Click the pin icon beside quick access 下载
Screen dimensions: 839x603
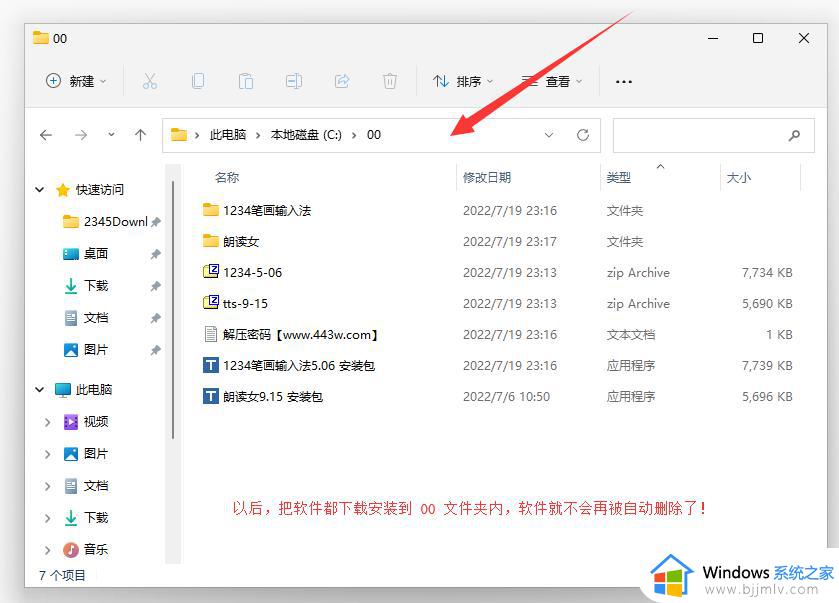pos(155,286)
